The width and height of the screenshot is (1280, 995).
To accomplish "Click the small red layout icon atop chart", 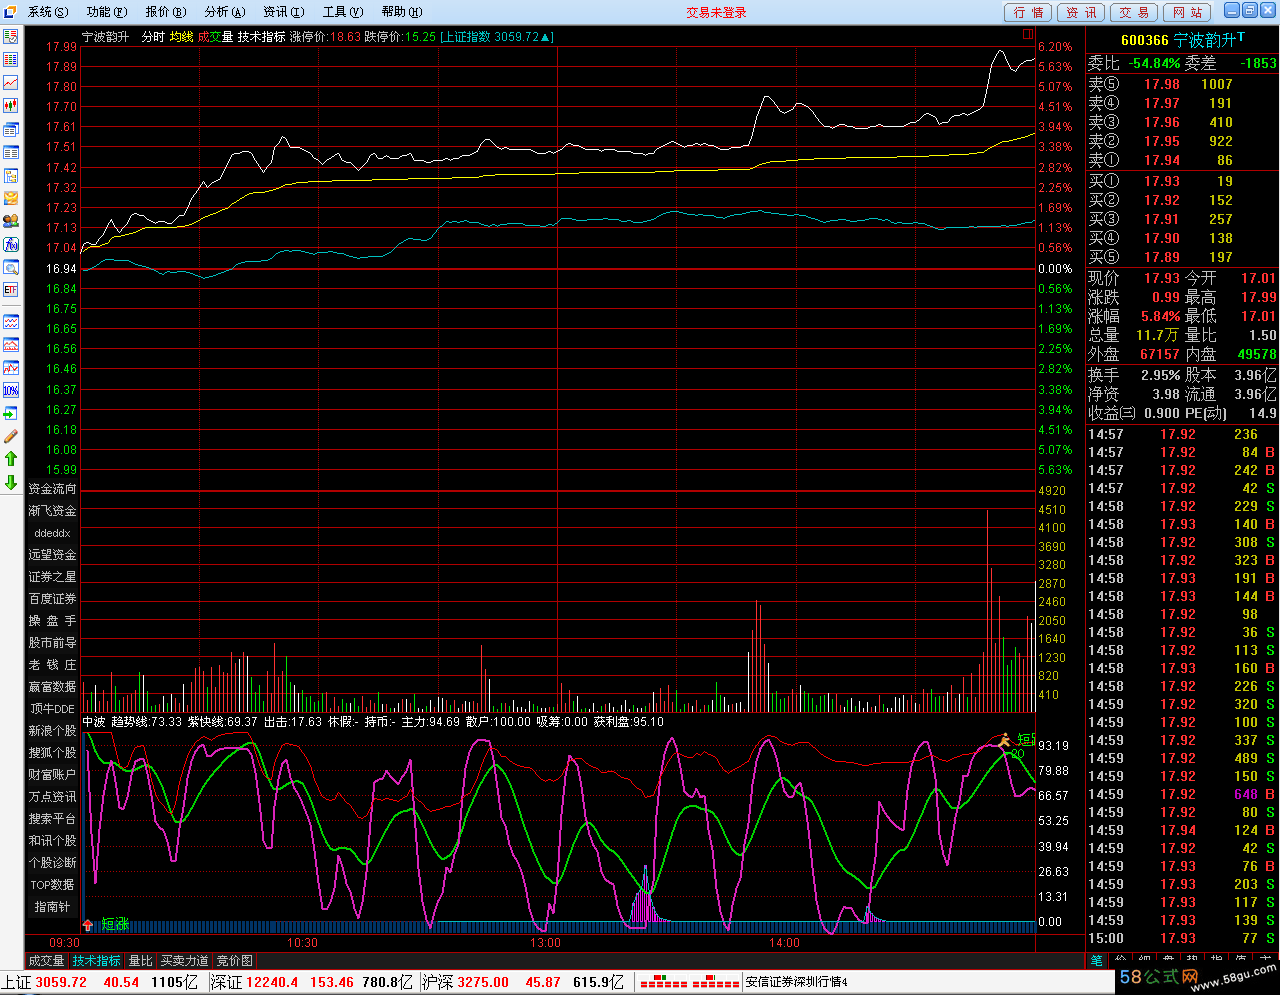I will pyautogui.click(x=1028, y=34).
